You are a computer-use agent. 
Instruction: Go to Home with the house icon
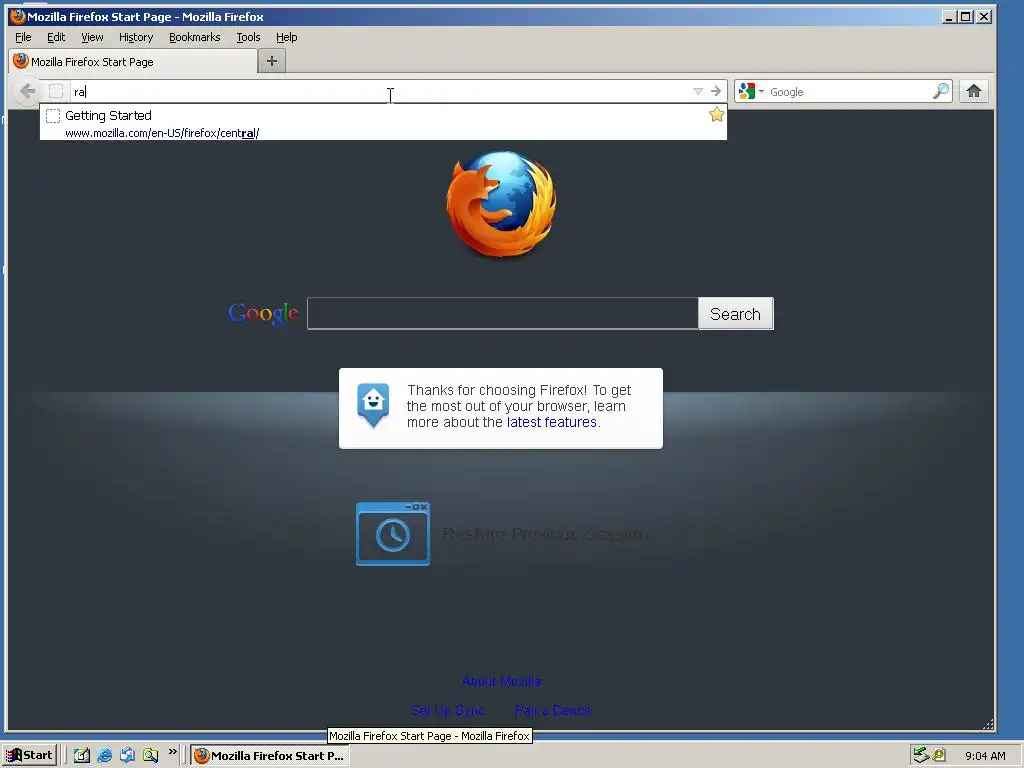tap(974, 91)
